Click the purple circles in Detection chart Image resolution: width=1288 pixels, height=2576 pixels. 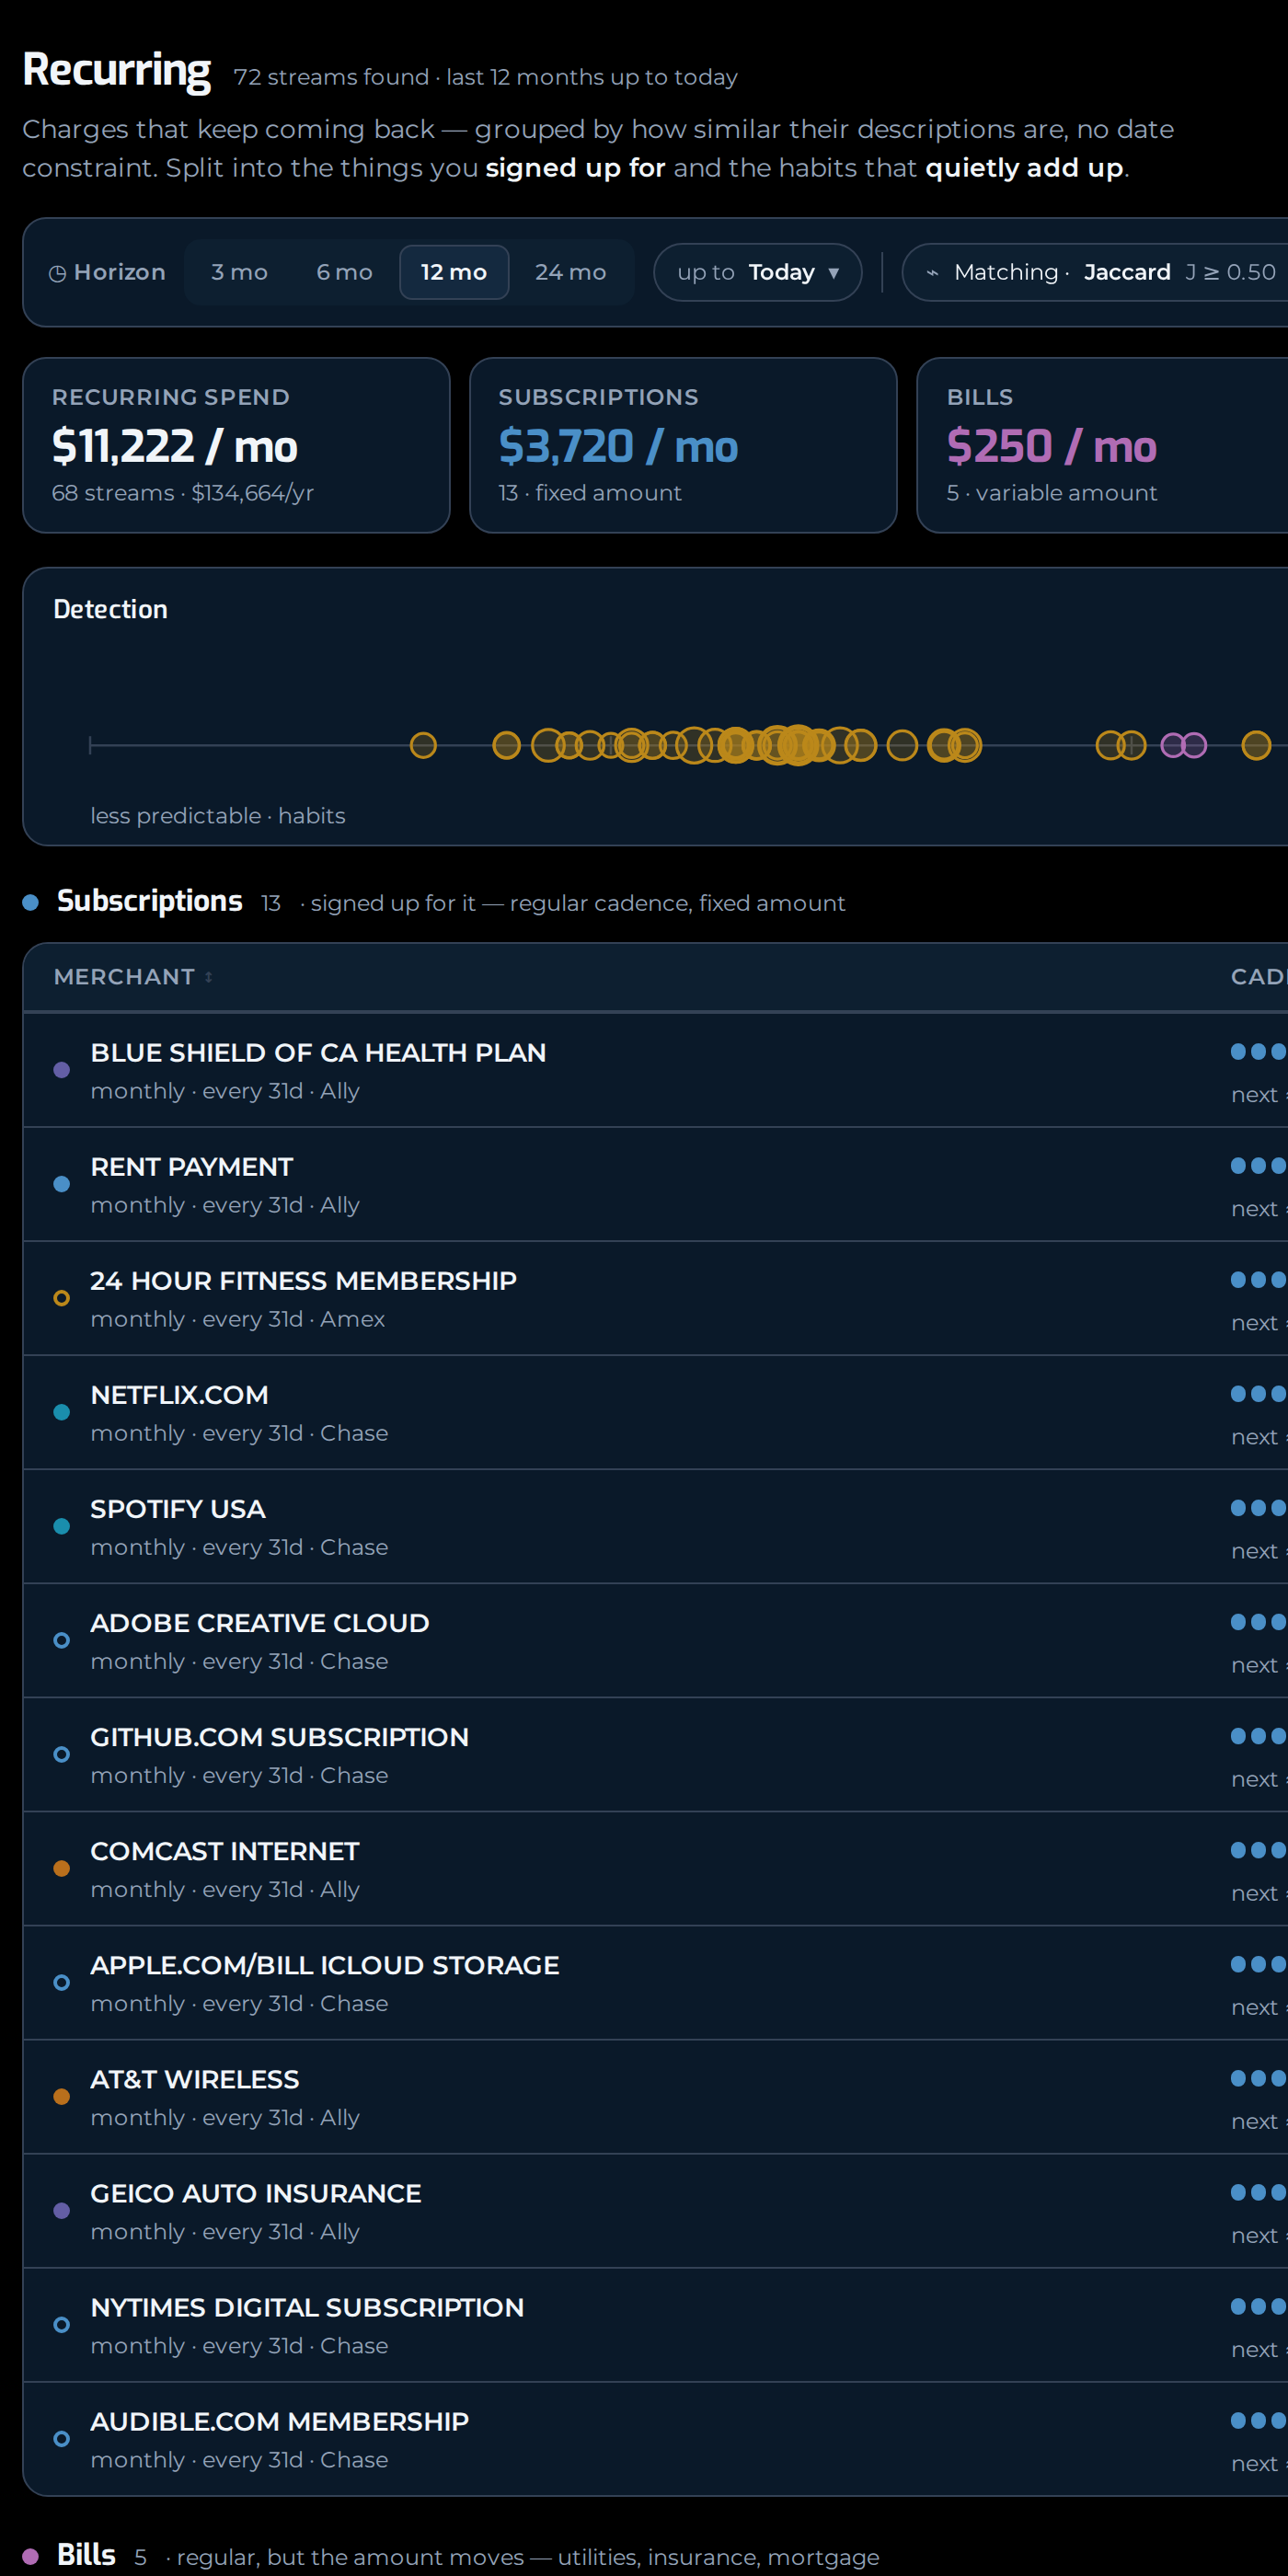click(1184, 745)
